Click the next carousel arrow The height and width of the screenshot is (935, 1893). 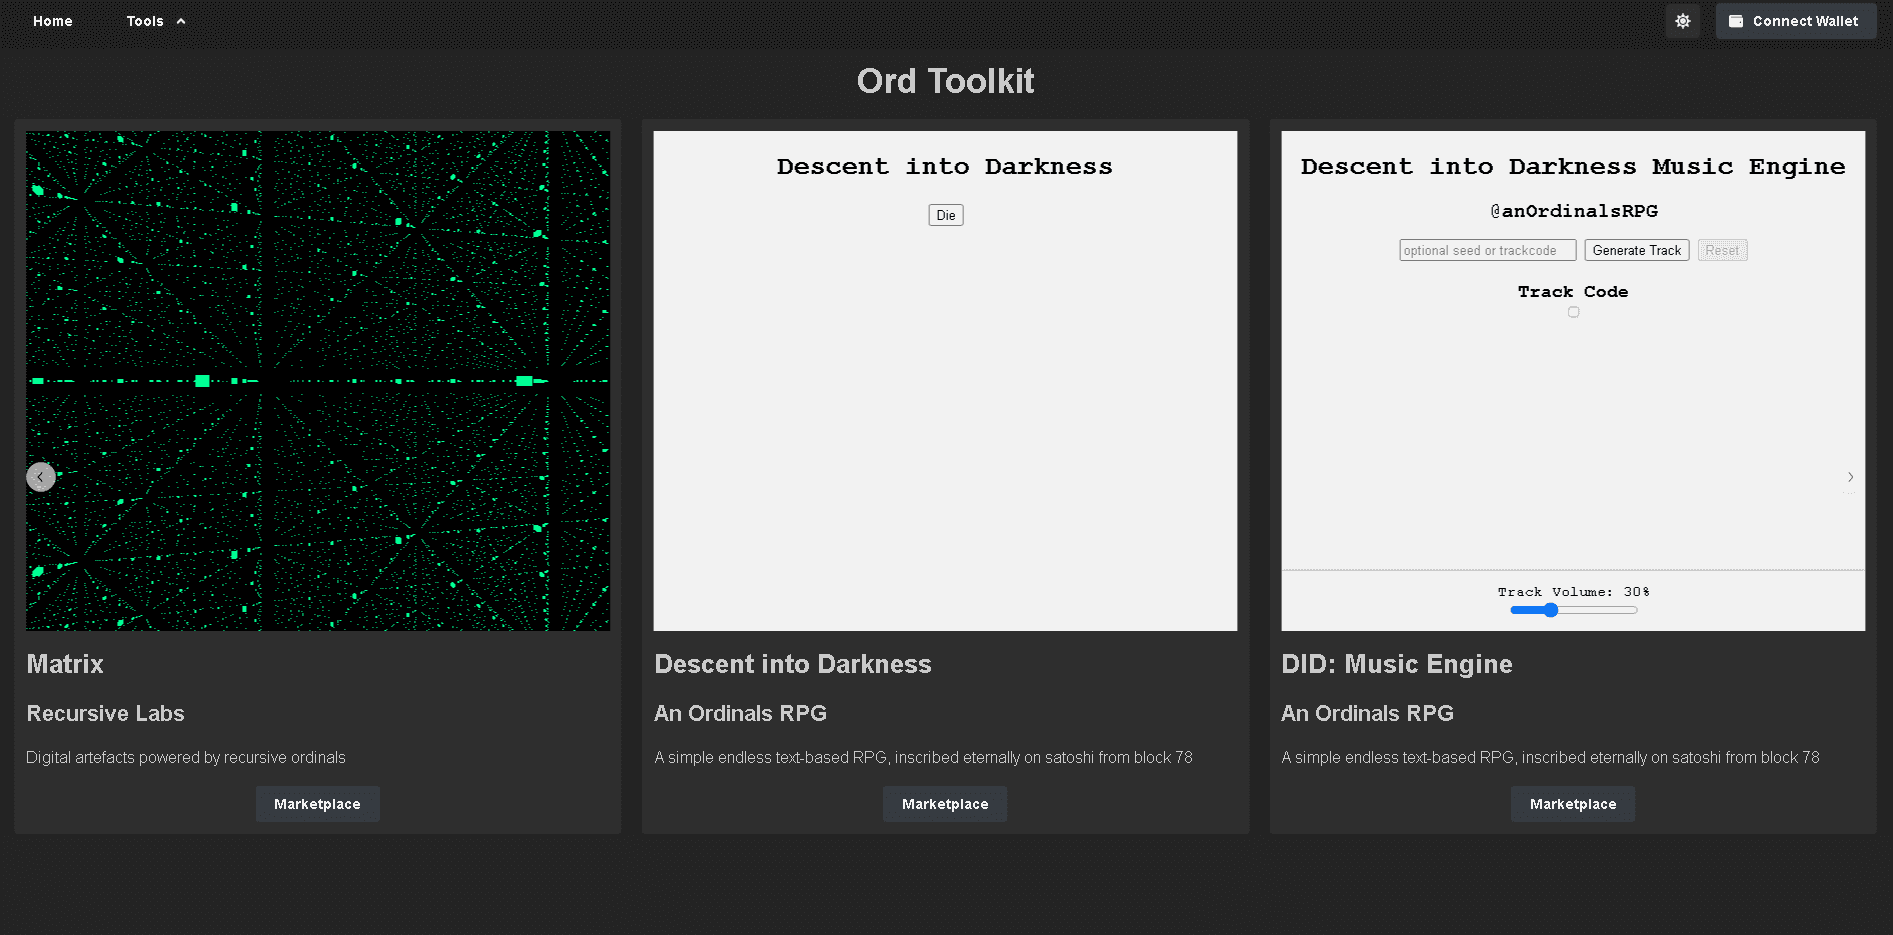click(1850, 477)
